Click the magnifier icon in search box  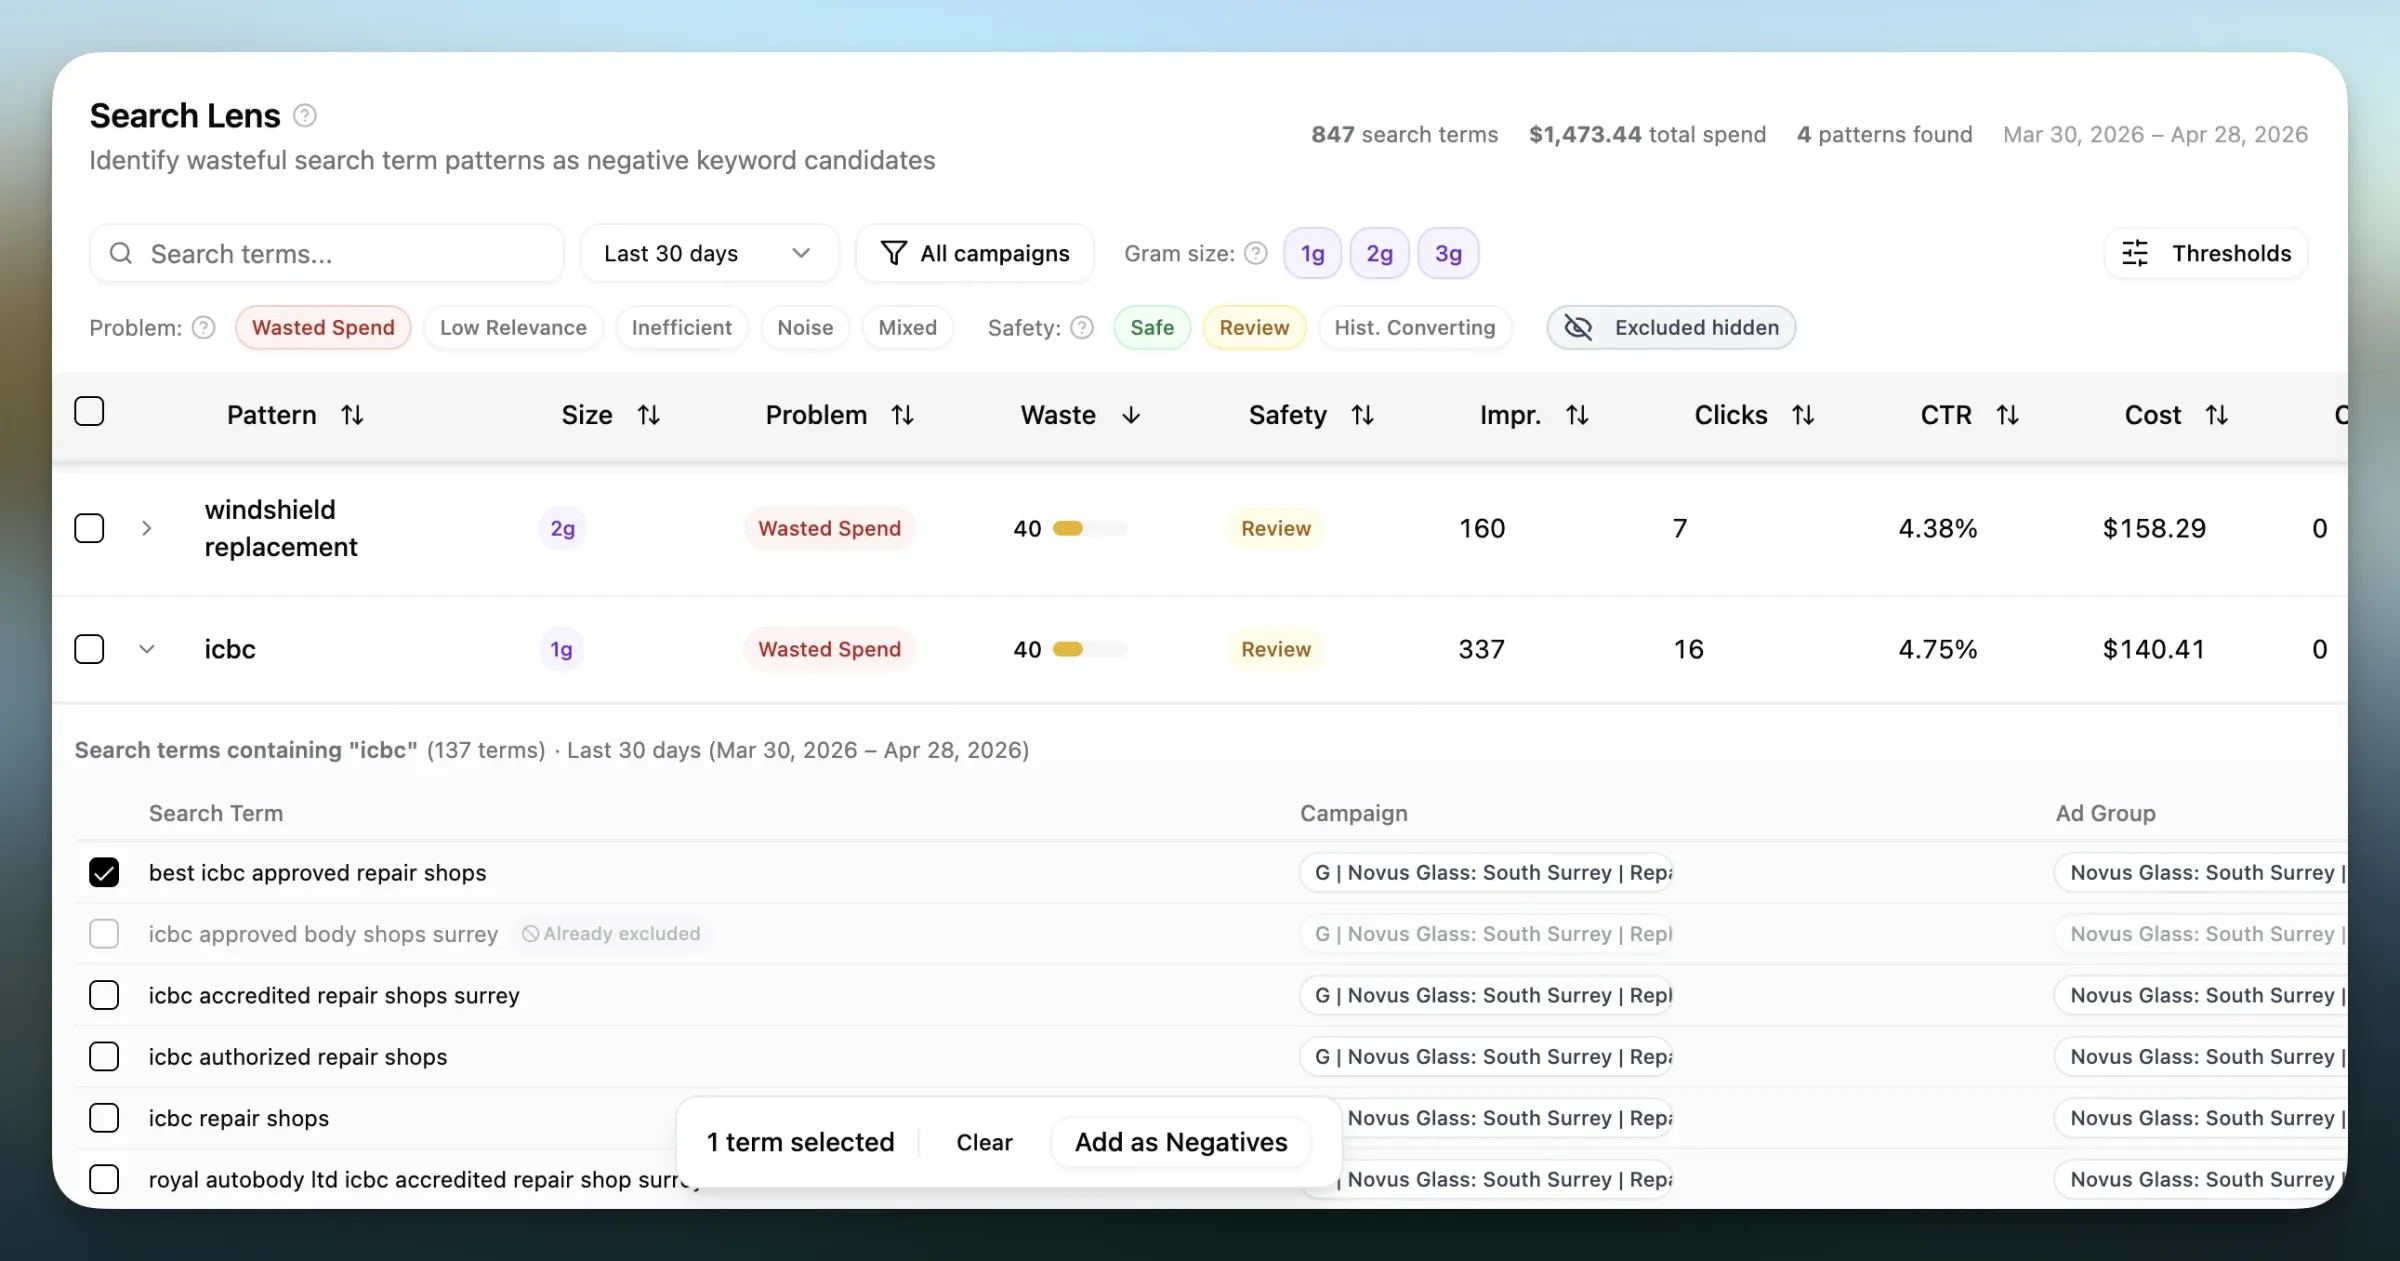(121, 253)
